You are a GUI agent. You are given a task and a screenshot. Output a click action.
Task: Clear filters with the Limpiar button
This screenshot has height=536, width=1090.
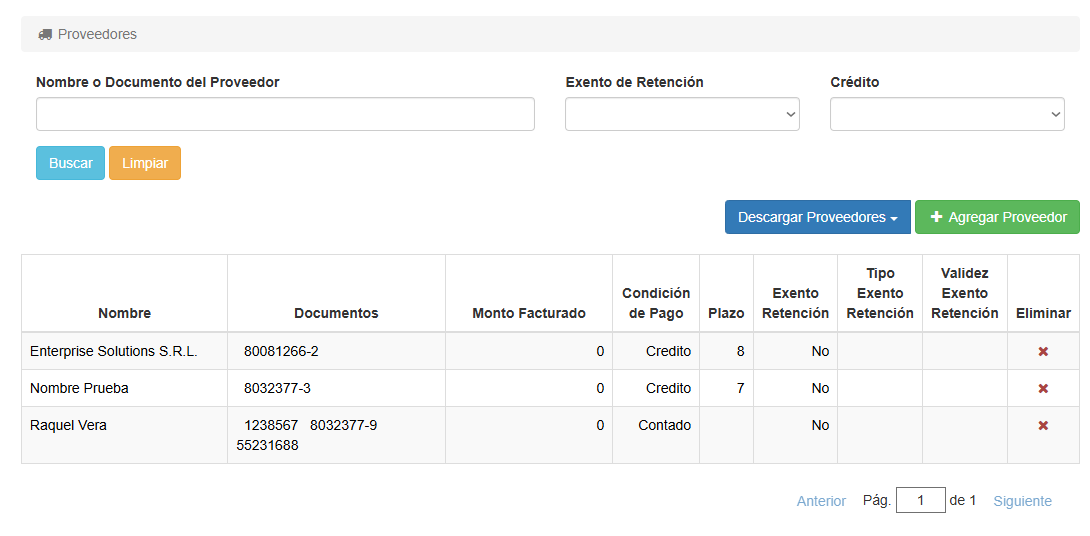point(145,163)
